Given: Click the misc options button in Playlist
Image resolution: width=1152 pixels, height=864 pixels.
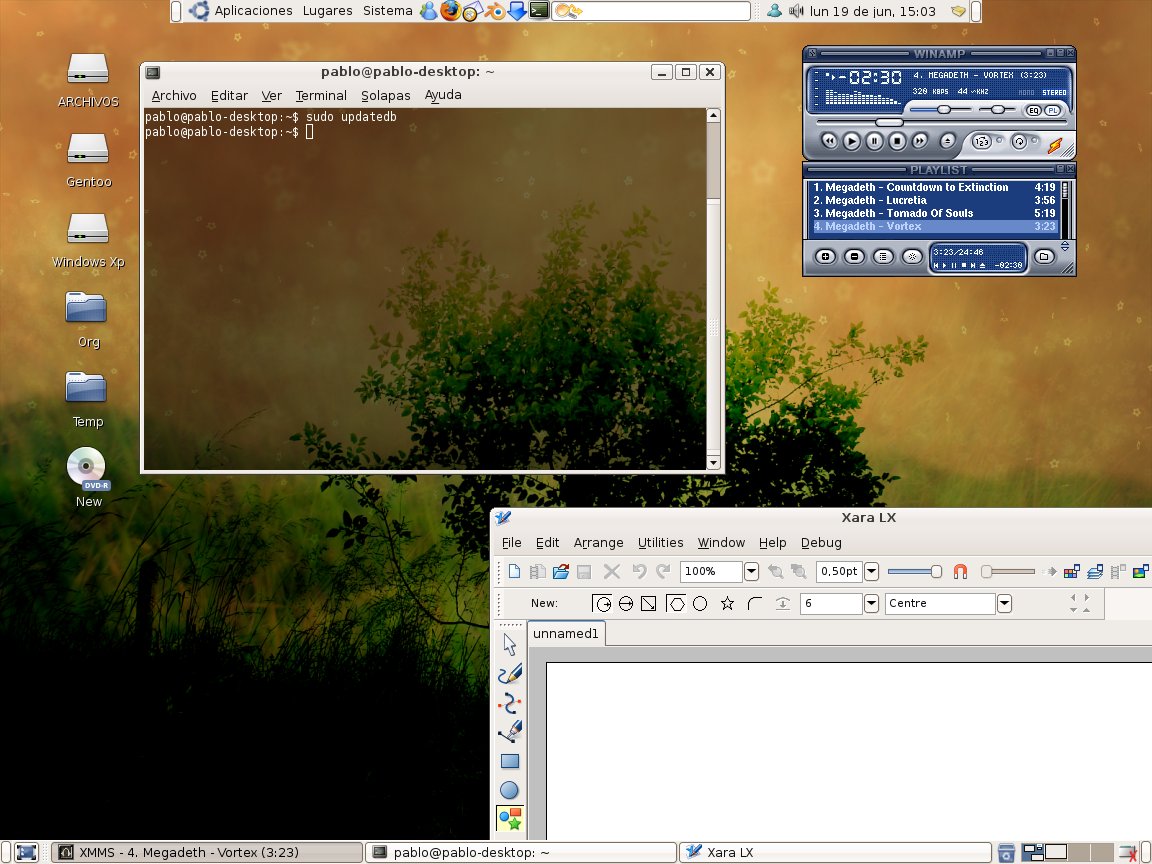Looking at the screenshot, I should tap(912, 256).
